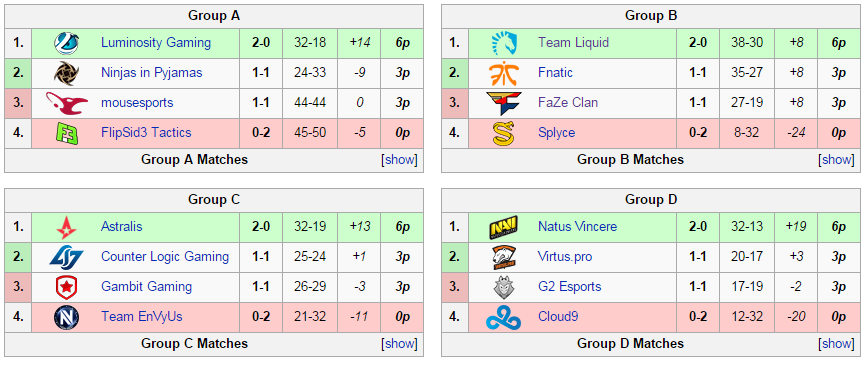Click the FaZe Clan logo
The width and height of the screenshot is (864, 365).
pyautogui.click(x=504, y=103)
